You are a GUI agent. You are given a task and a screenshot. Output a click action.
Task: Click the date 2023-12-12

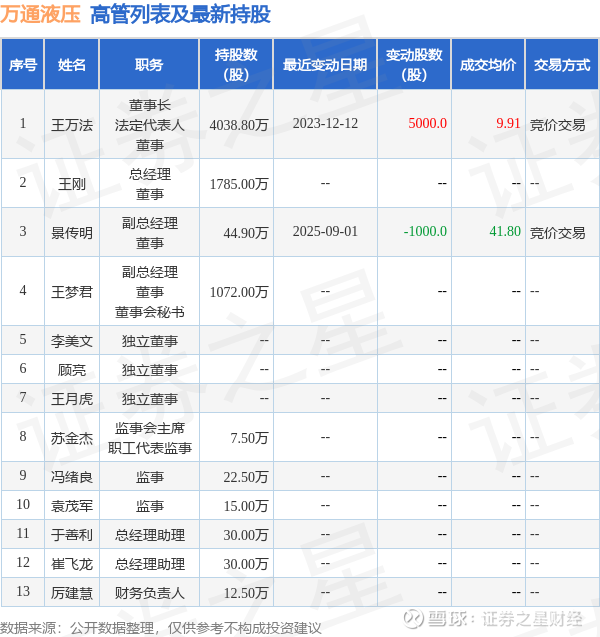(325, 123)
